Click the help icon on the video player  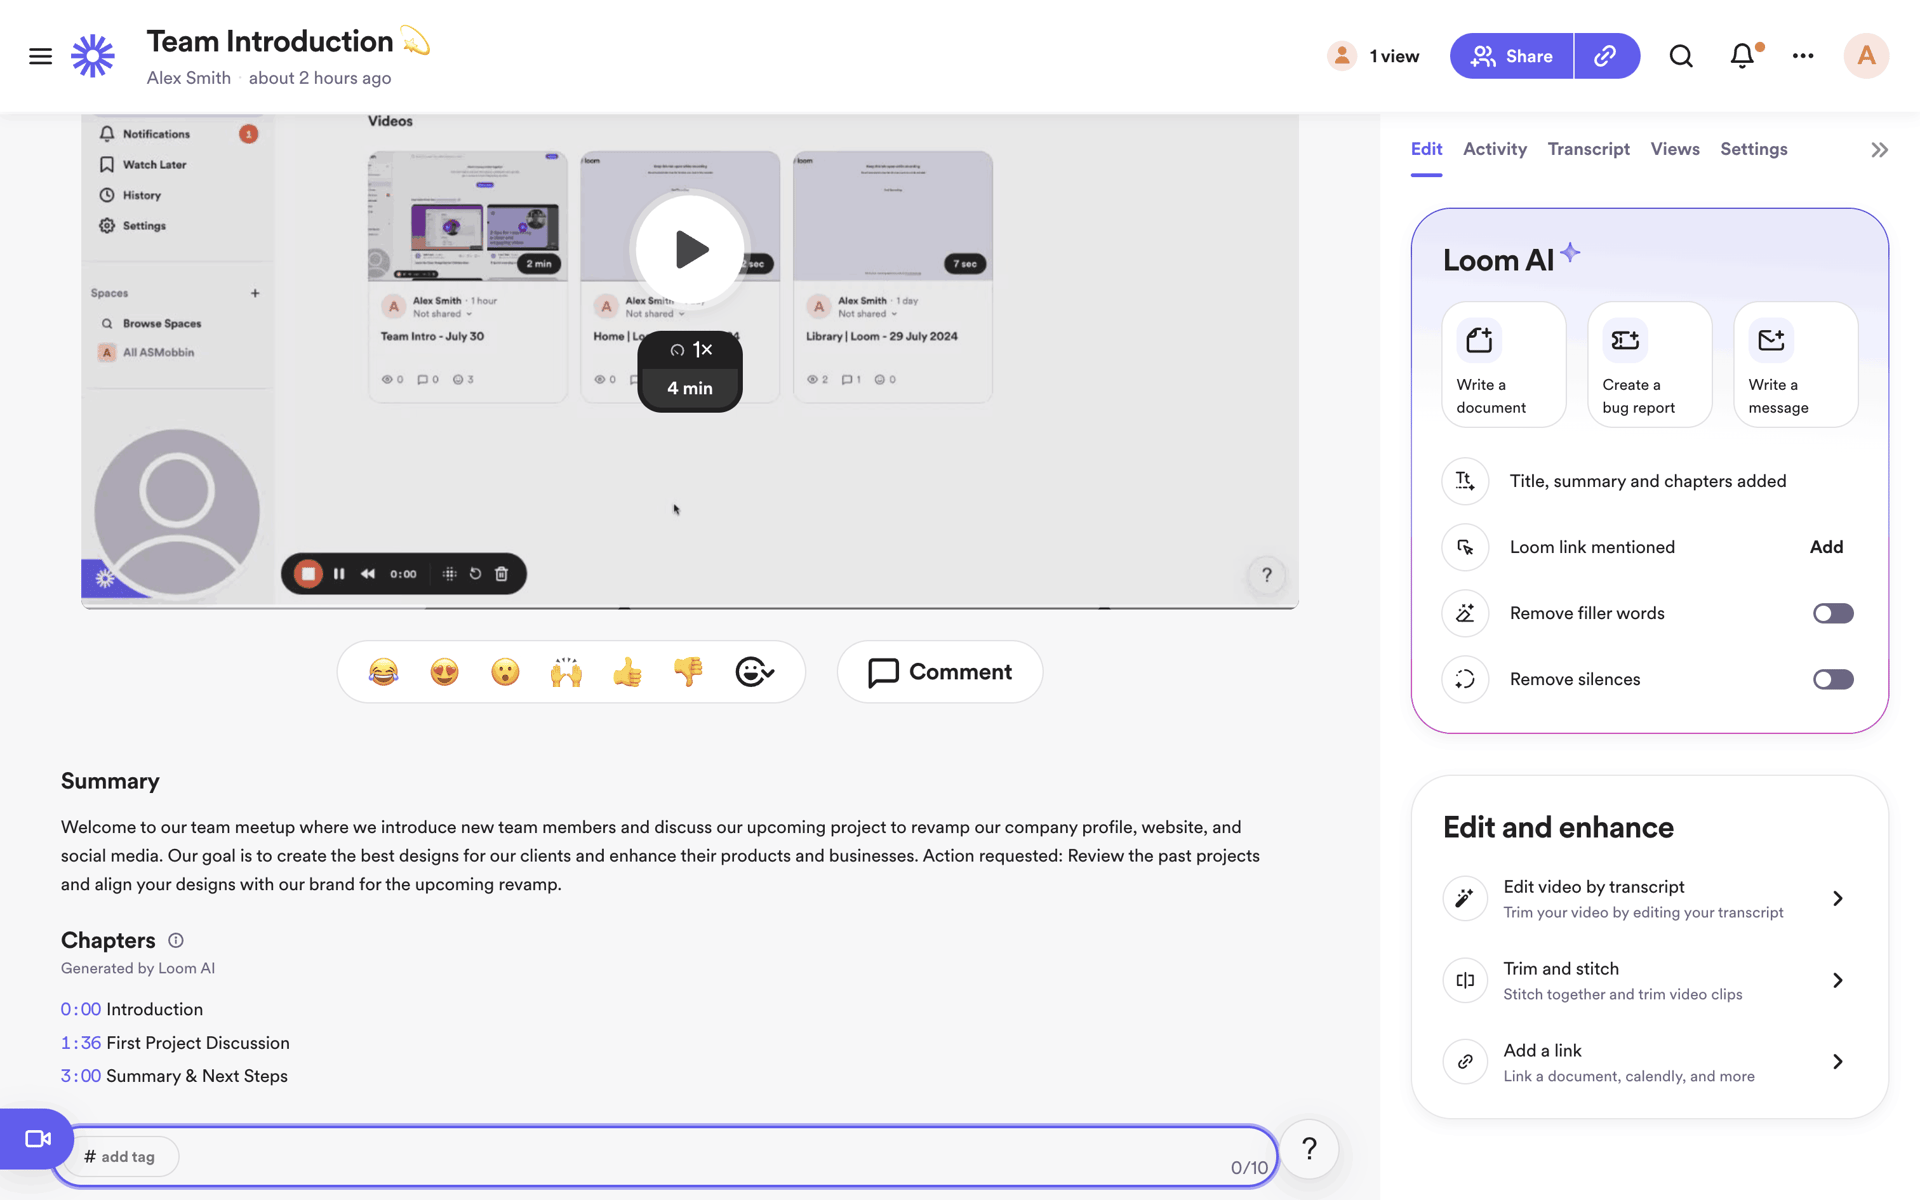click(1267, 575)
